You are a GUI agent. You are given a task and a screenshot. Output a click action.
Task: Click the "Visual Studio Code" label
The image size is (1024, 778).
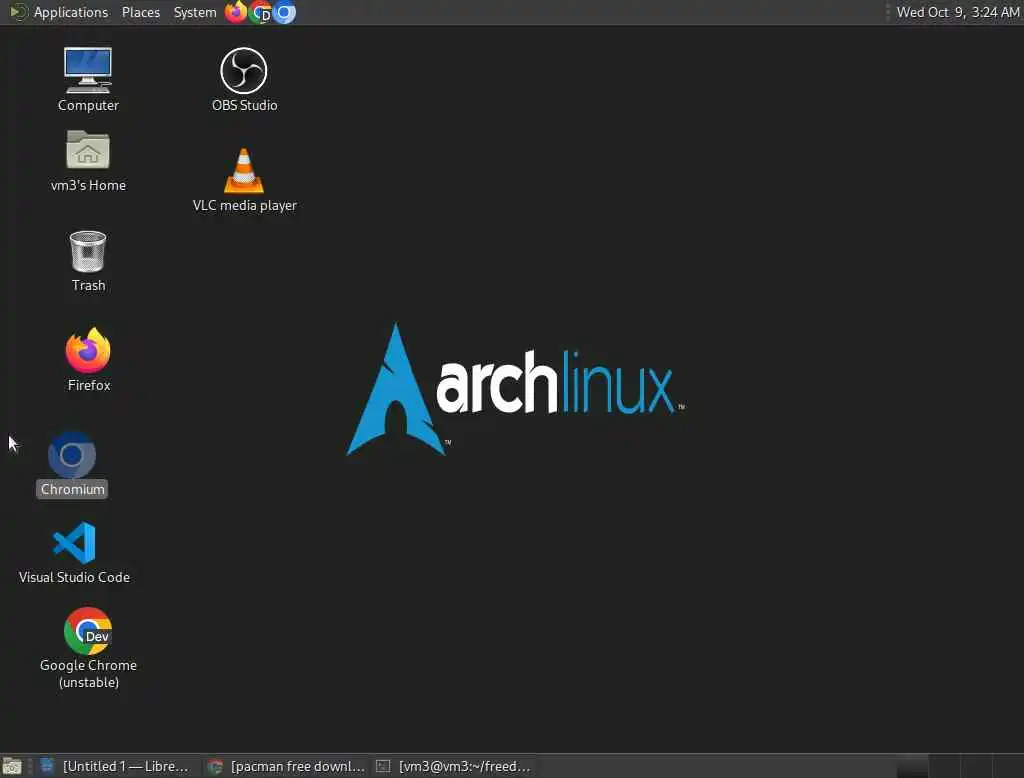(x=74, y=577)
